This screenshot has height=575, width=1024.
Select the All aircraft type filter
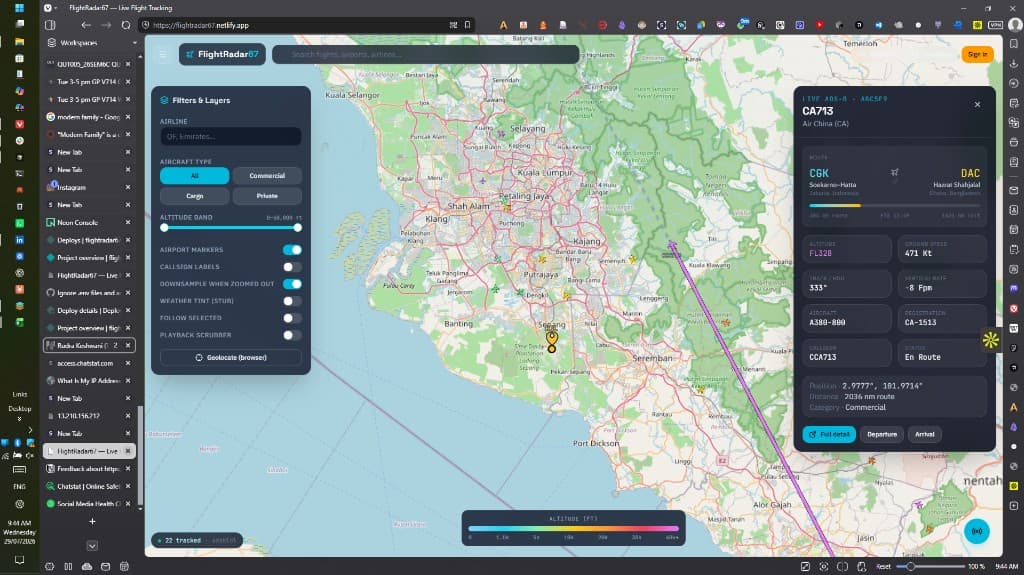195,176
